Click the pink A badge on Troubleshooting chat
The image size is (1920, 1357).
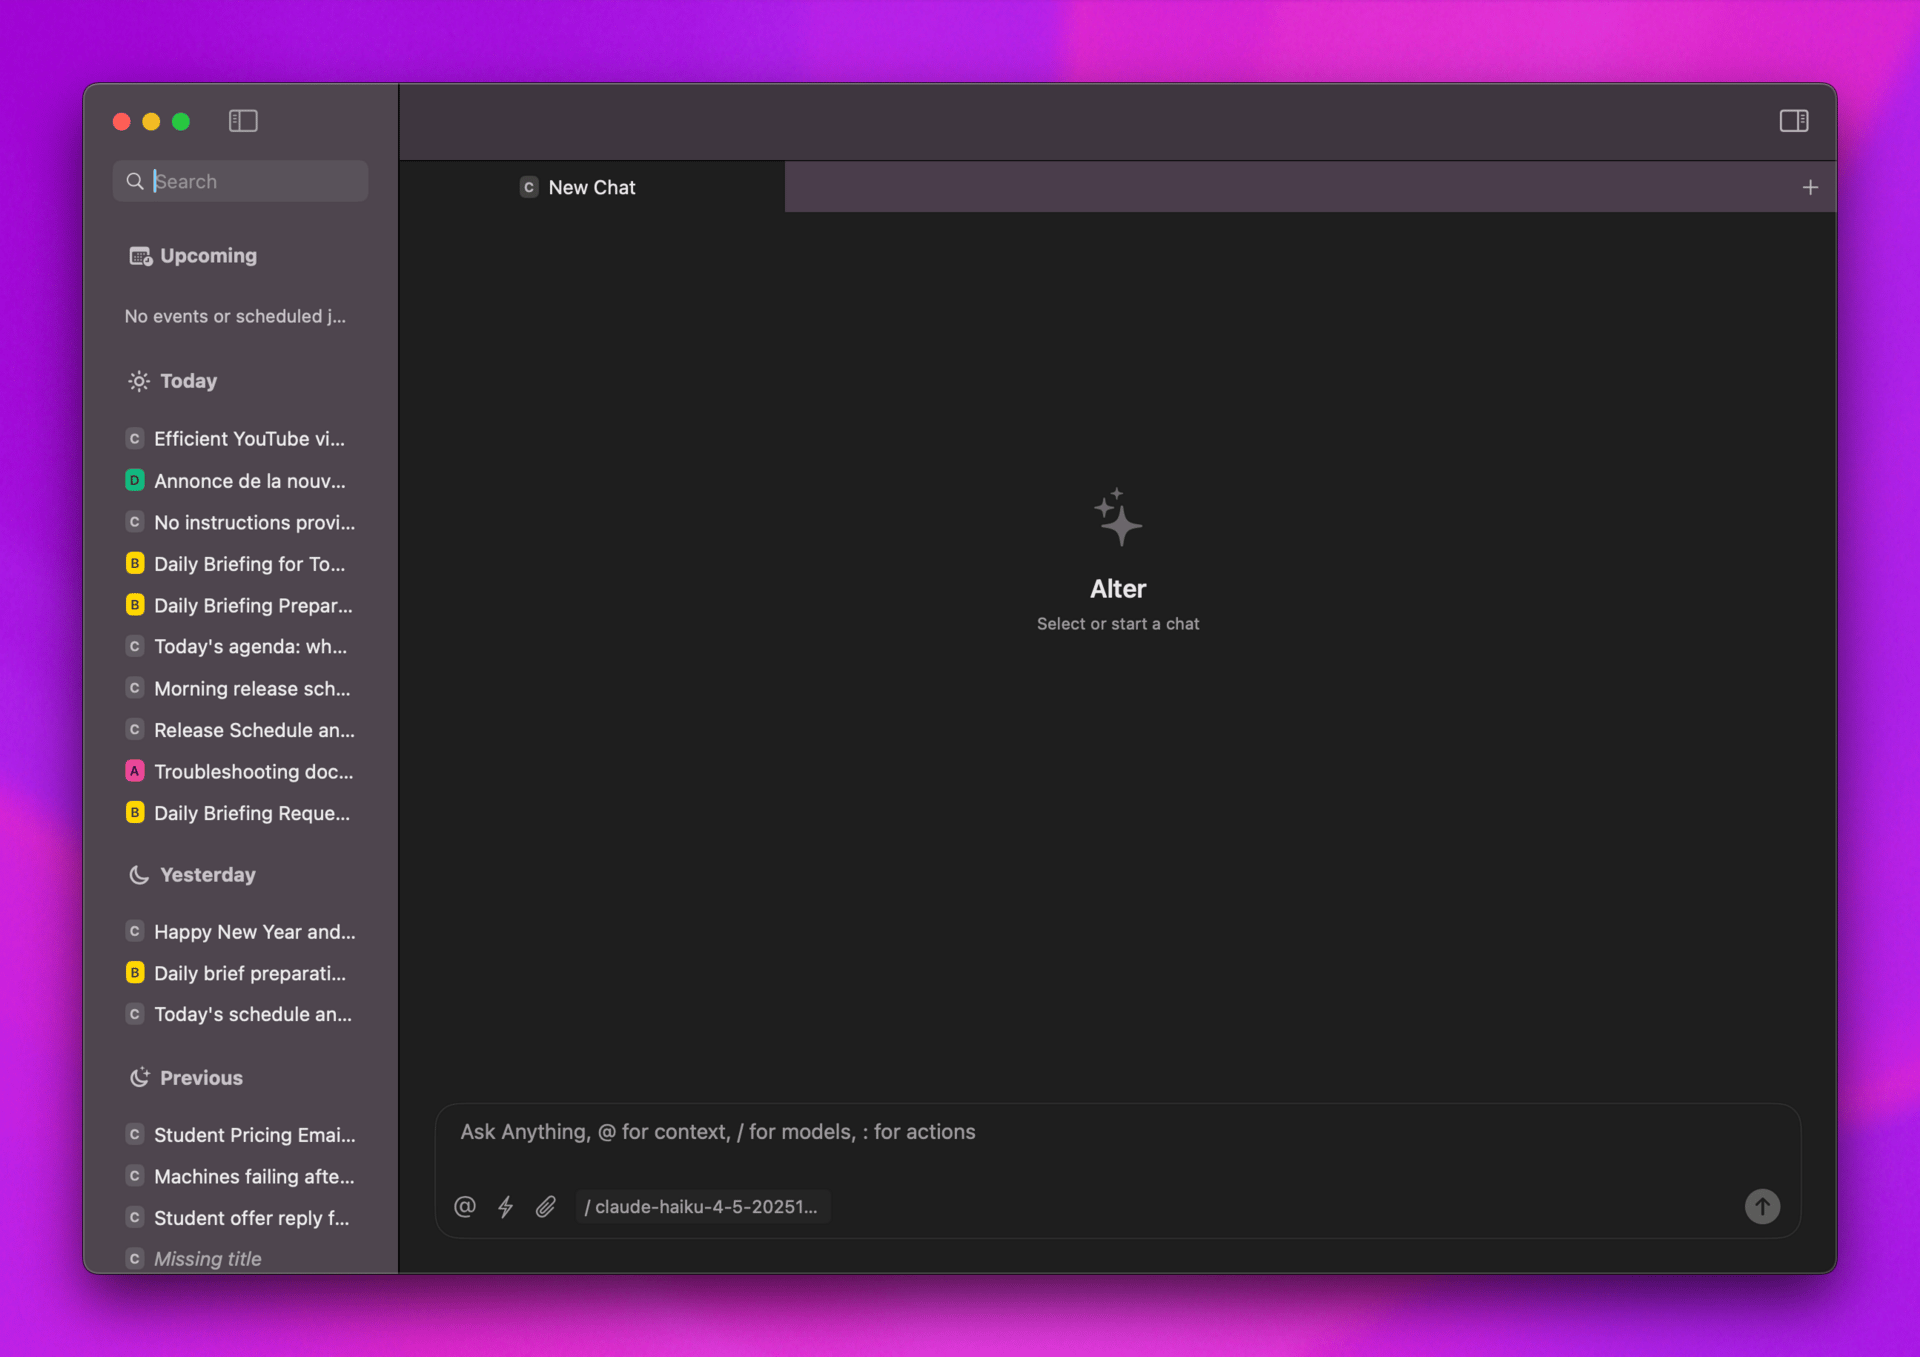(x=135, y=771)
